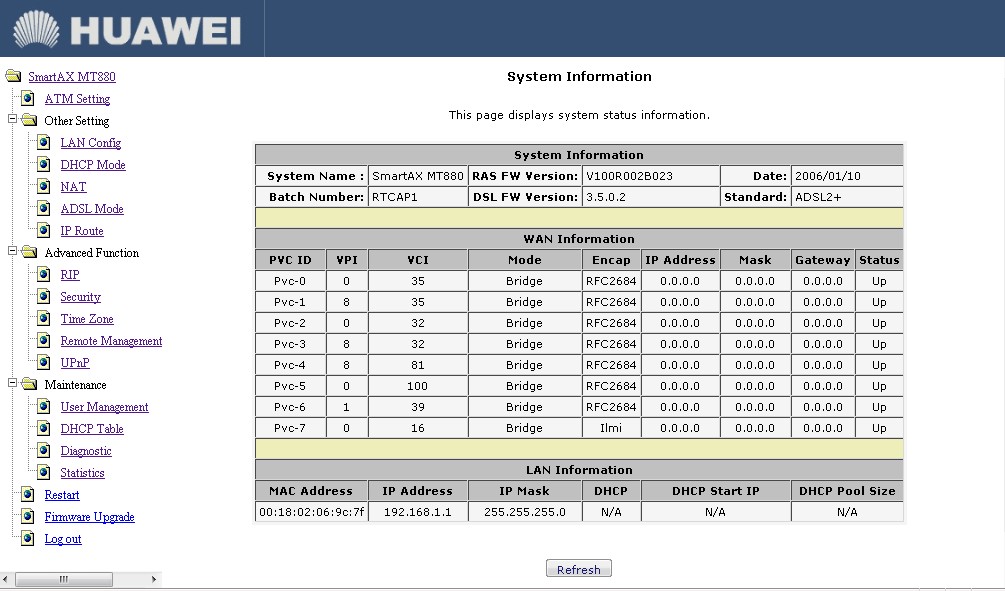
Task: Click the LAN IP 192.168.1.1 cell
Action: [x=417, y=512]
